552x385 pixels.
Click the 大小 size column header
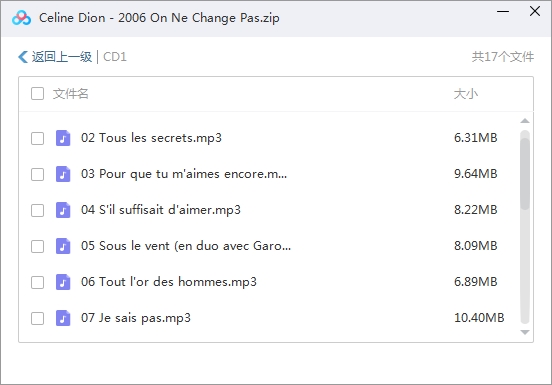466,94
